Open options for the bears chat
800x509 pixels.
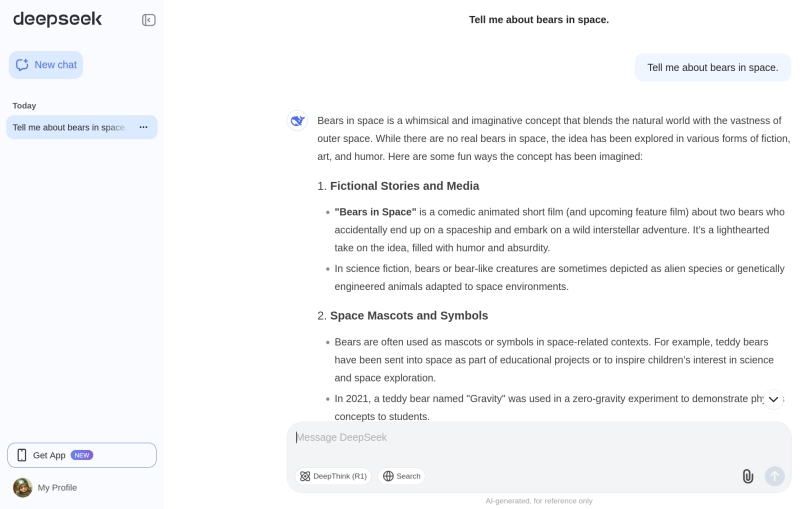click(x=143, y=127)
